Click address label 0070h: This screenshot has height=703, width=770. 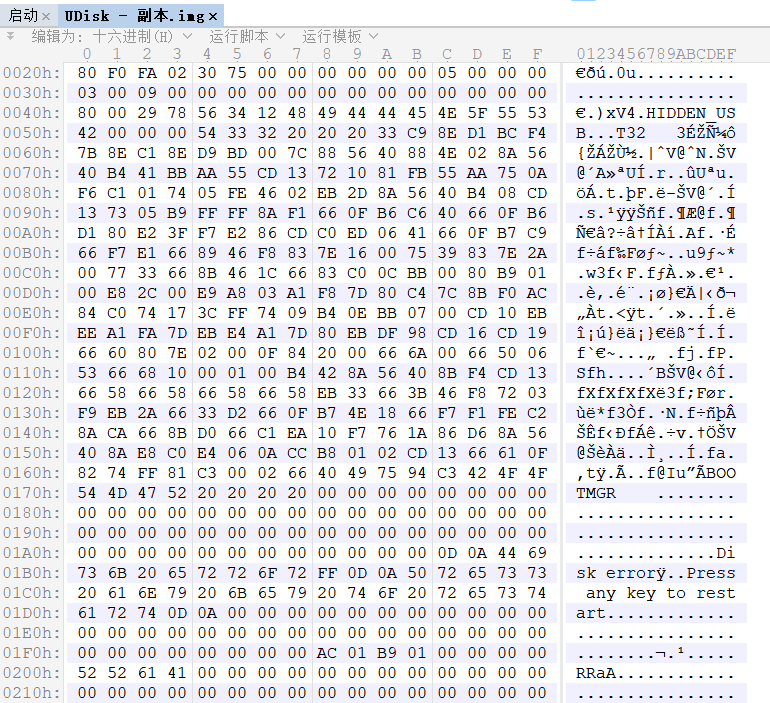31,173
